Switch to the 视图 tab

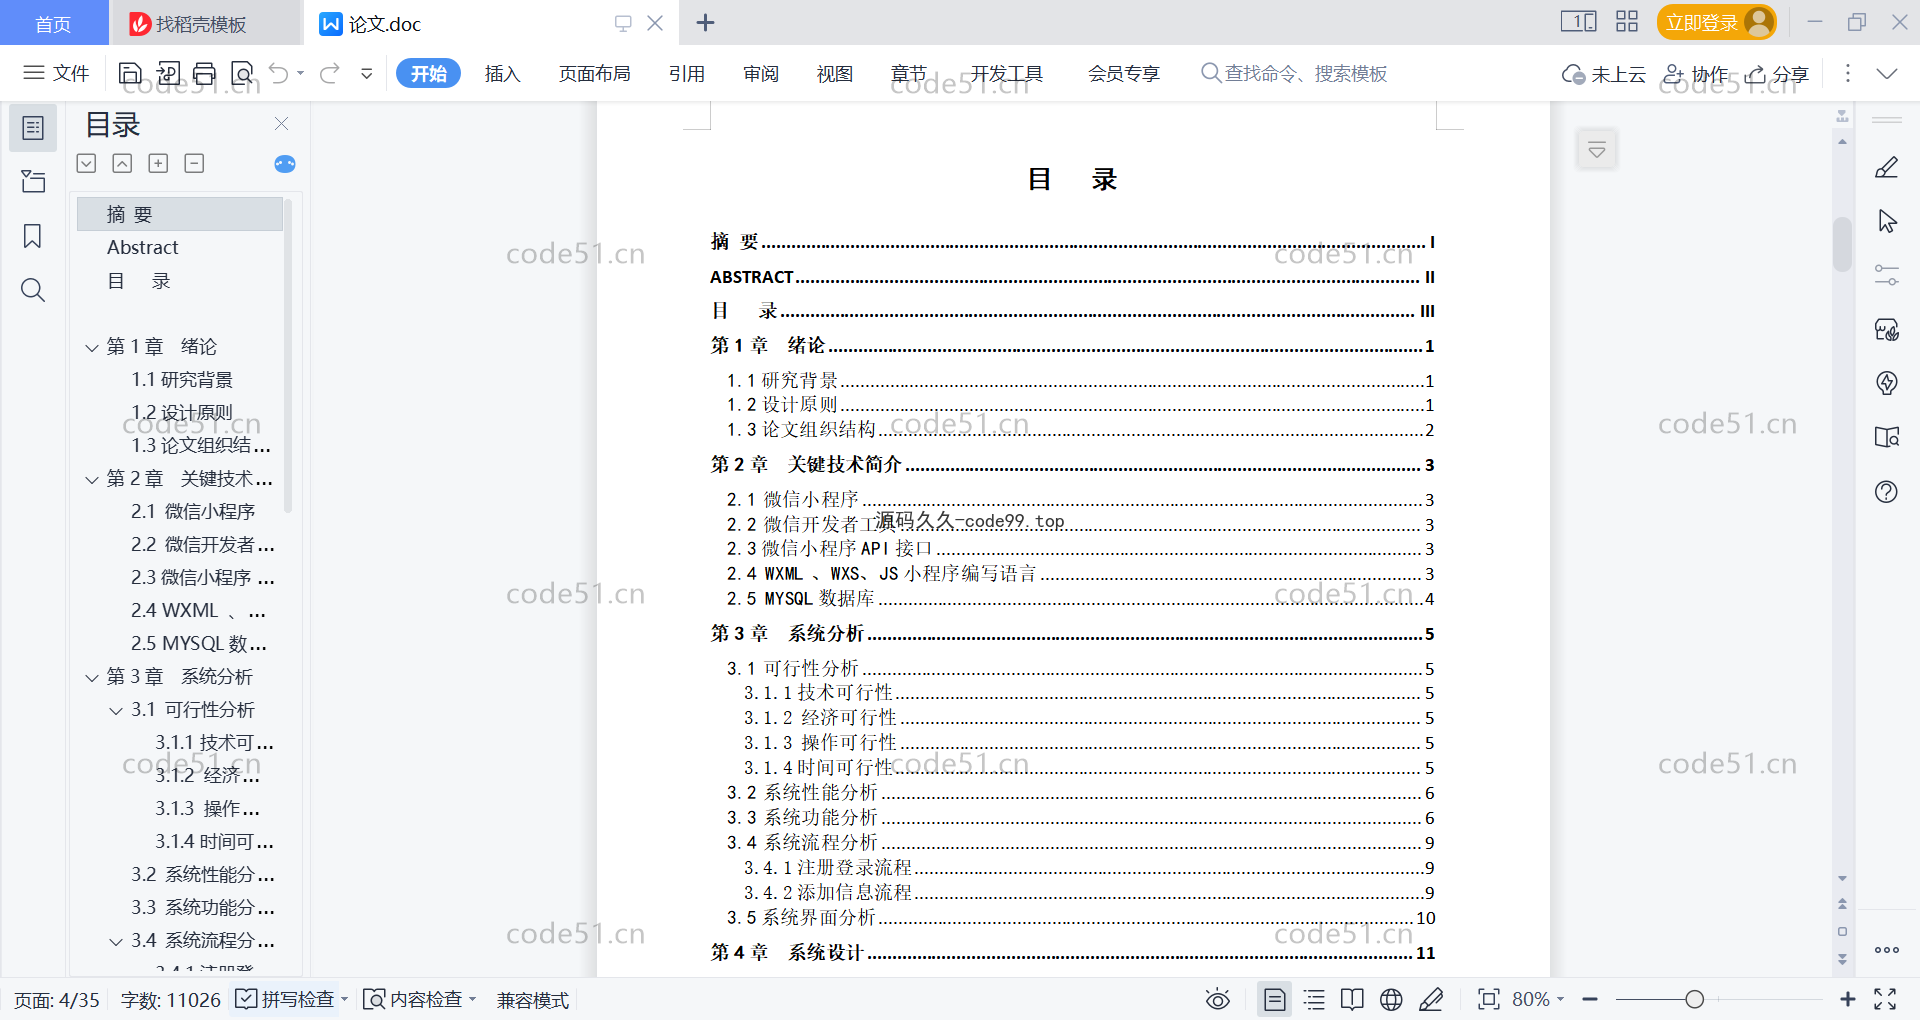pyautogui.click(x=834, y=73)
